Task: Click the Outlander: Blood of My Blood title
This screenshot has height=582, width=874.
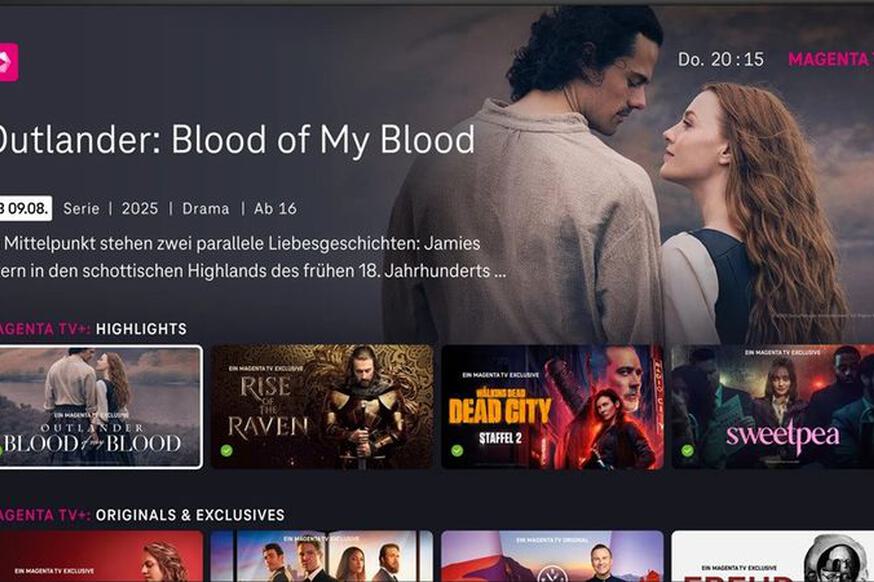Action: [x=237, y=139]
